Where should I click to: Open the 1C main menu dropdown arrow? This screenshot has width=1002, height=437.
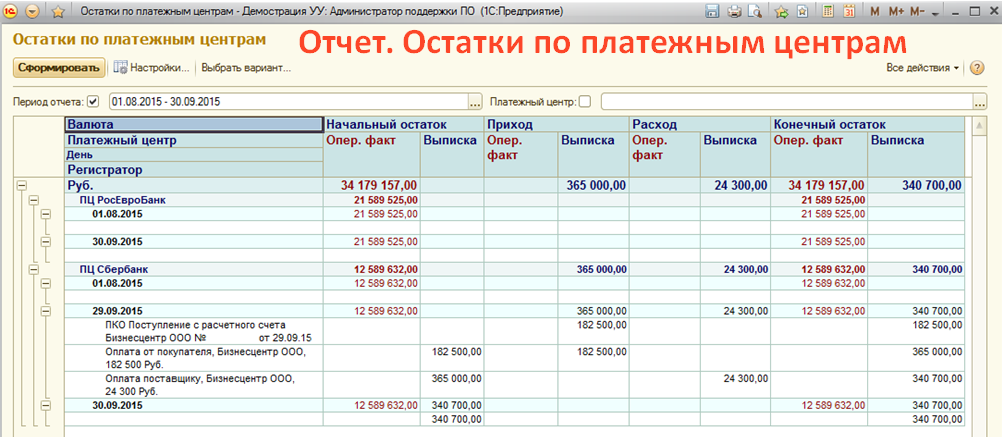coord(34,11)
